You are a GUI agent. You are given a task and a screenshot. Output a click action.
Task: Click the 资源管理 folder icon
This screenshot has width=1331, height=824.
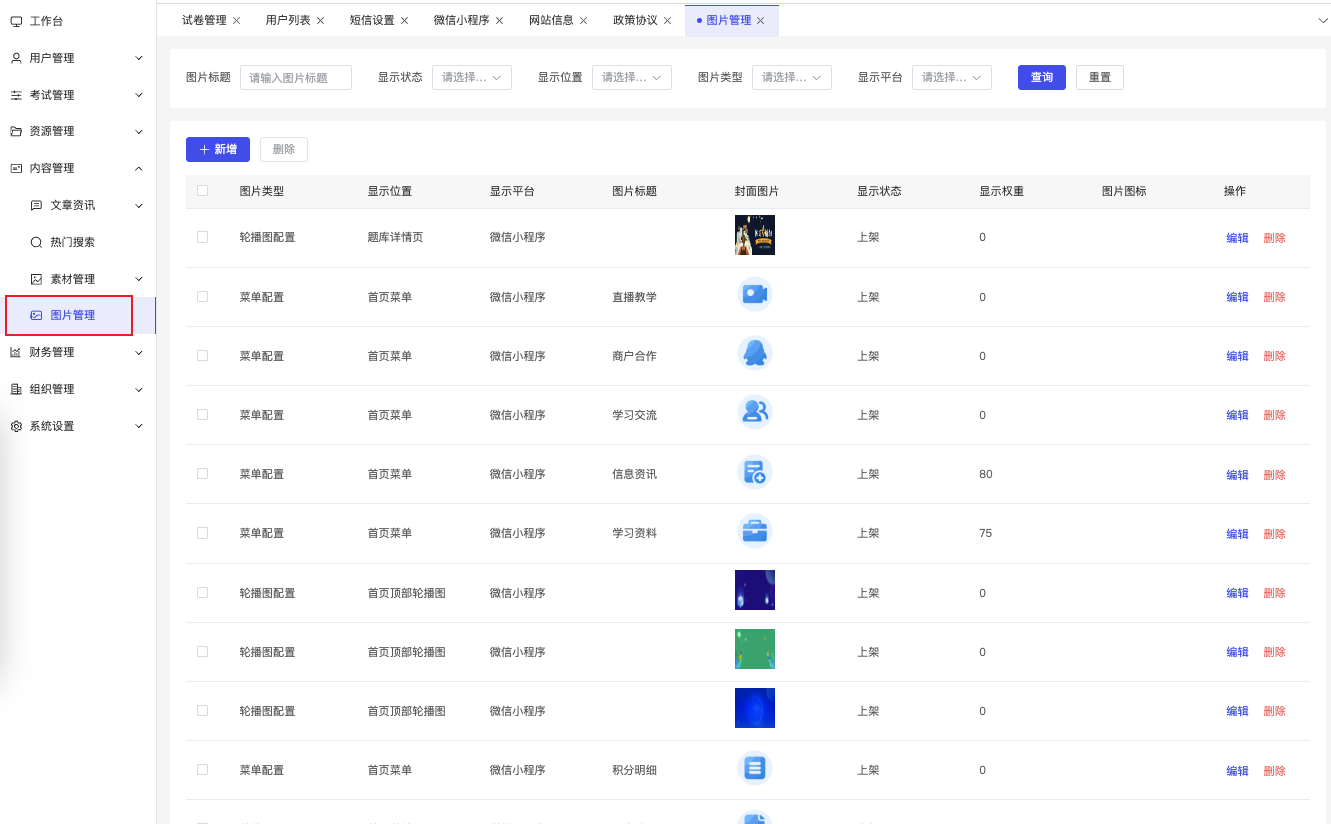(x=15, y=131)
